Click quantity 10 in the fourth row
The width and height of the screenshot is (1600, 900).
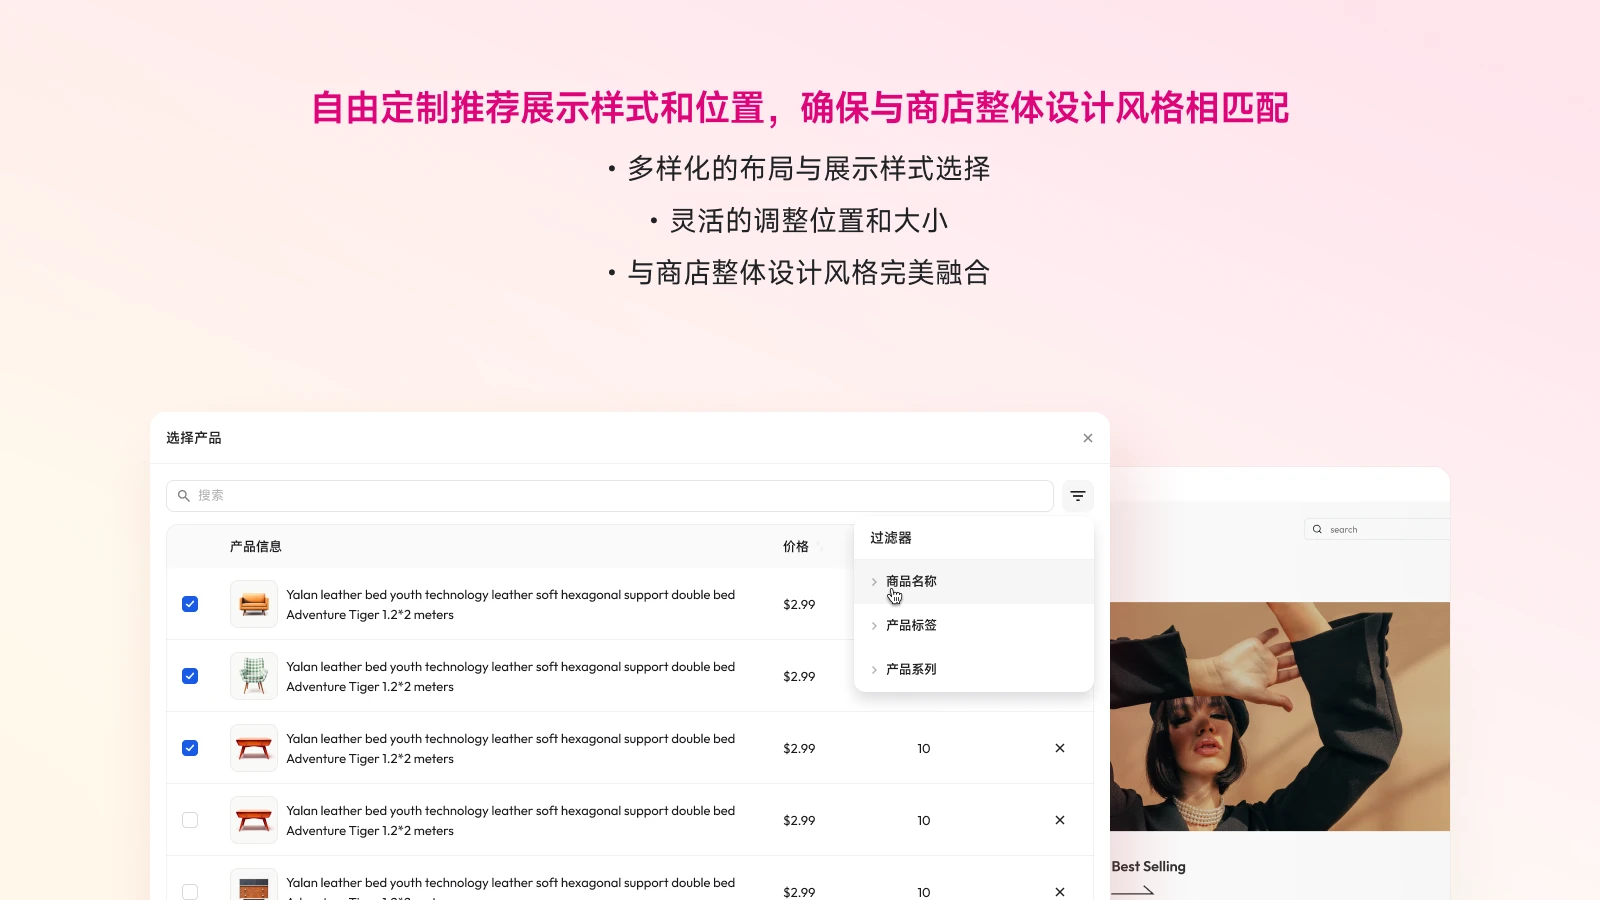[x=924, y=820]
